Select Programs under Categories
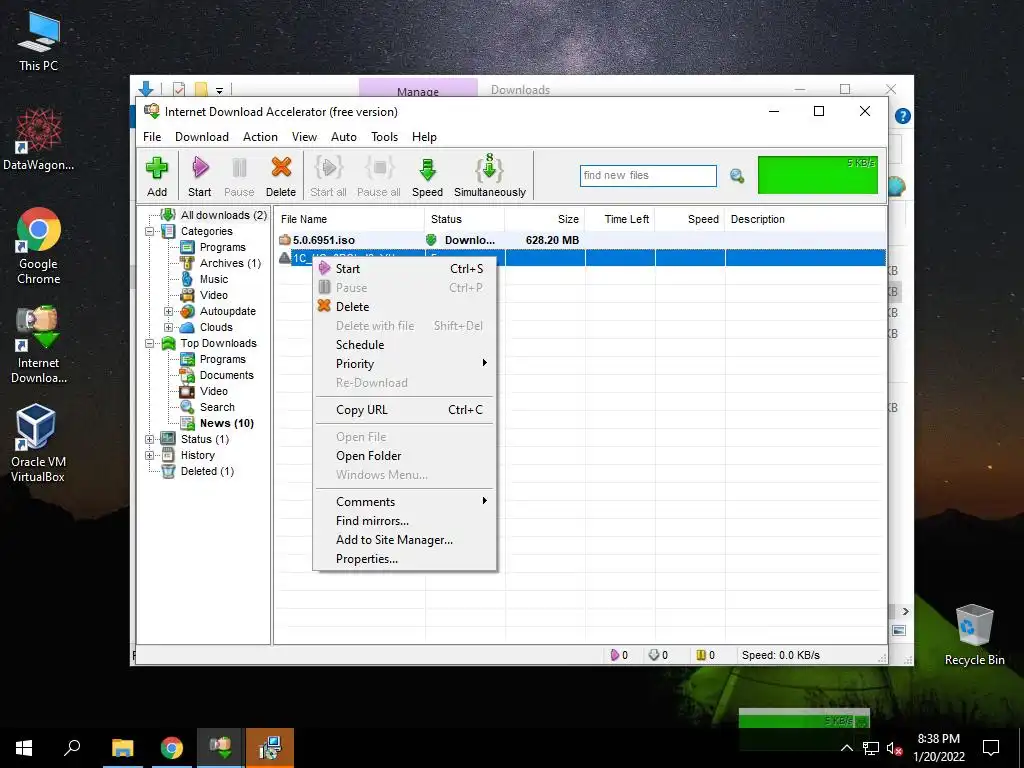The width and height of the screenshot is (1024, 768). [x=223, y=247]
